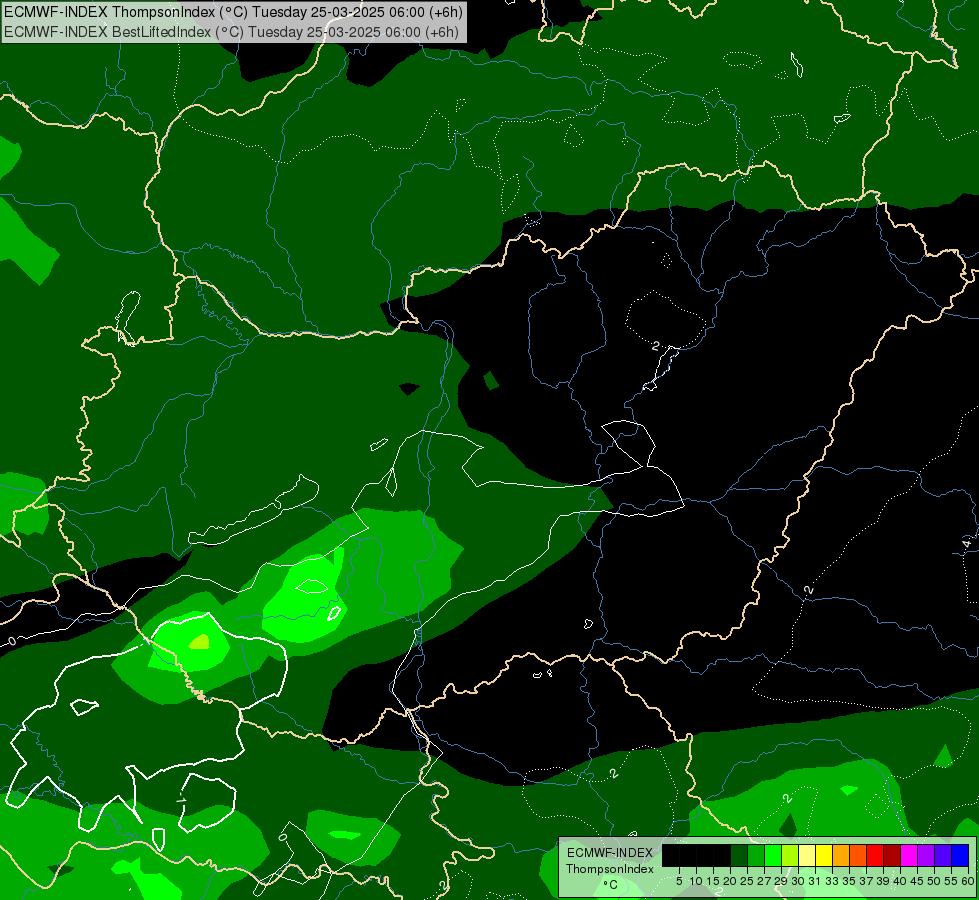Click the legend tick value '15'
Screen dimensions: 979x900
point(713,881)
